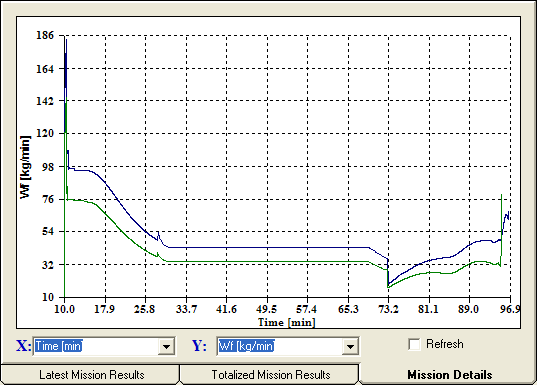Click the Time [min] horizontal axis title
Screen dimensions: 537x385
[x=287, y=322]
